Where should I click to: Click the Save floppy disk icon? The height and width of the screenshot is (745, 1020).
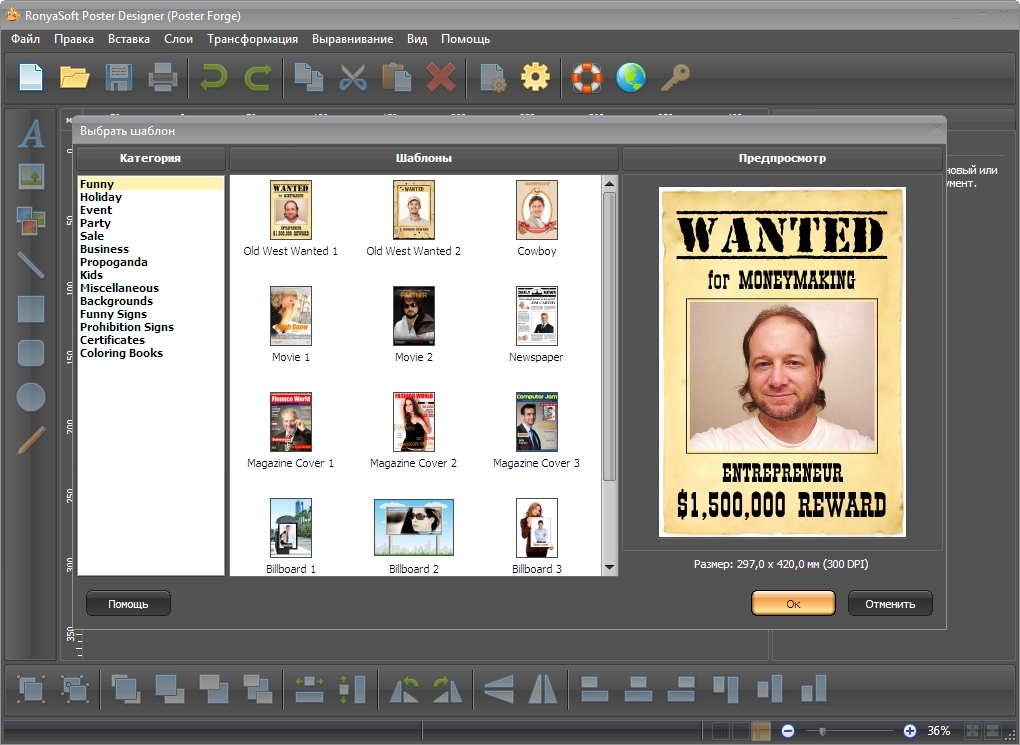pos(119,77)
